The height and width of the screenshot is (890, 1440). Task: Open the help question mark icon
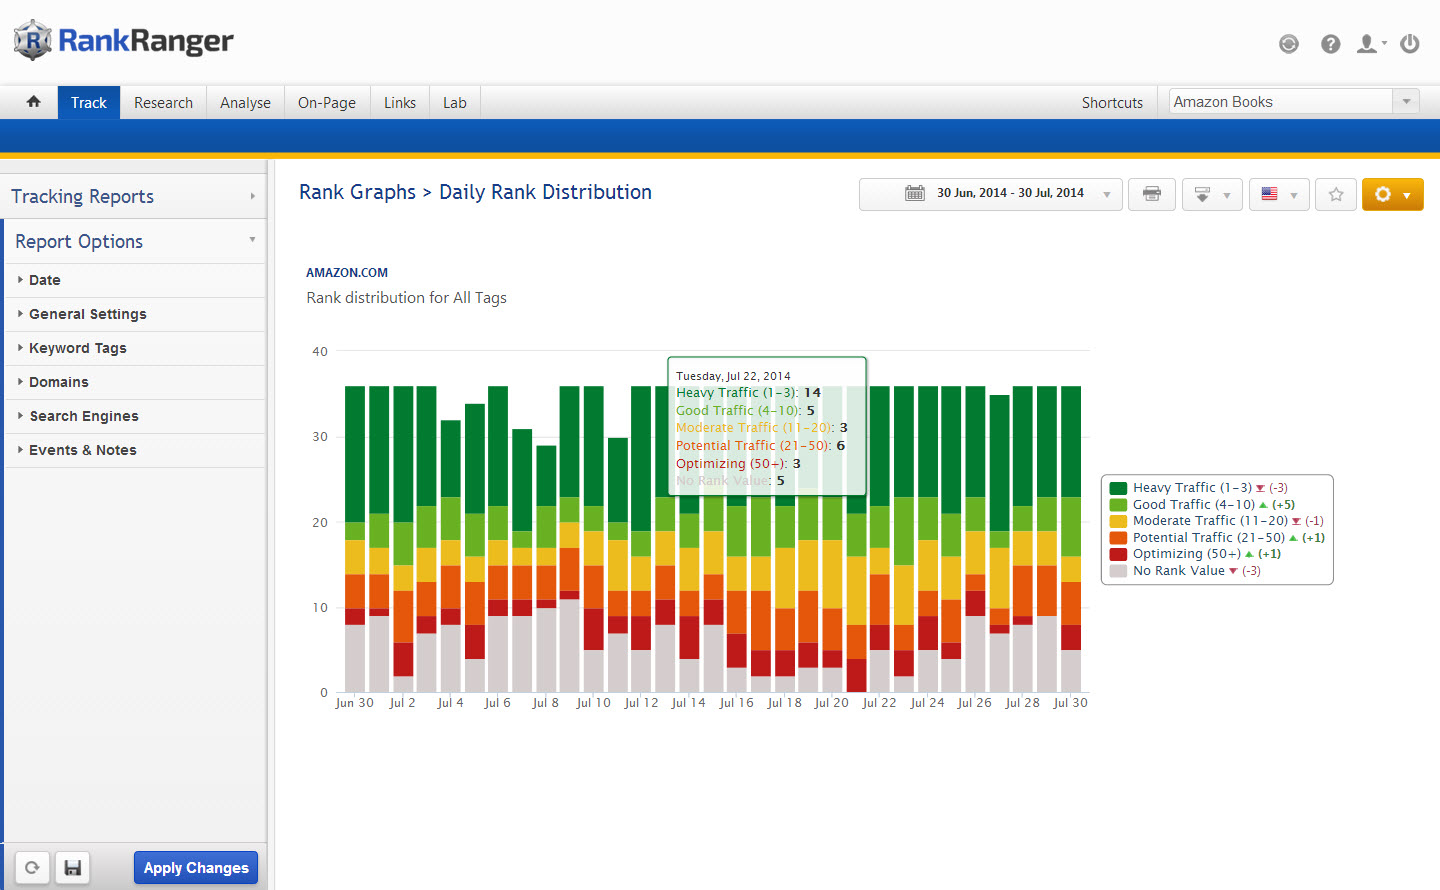(x=1330, y=44)
